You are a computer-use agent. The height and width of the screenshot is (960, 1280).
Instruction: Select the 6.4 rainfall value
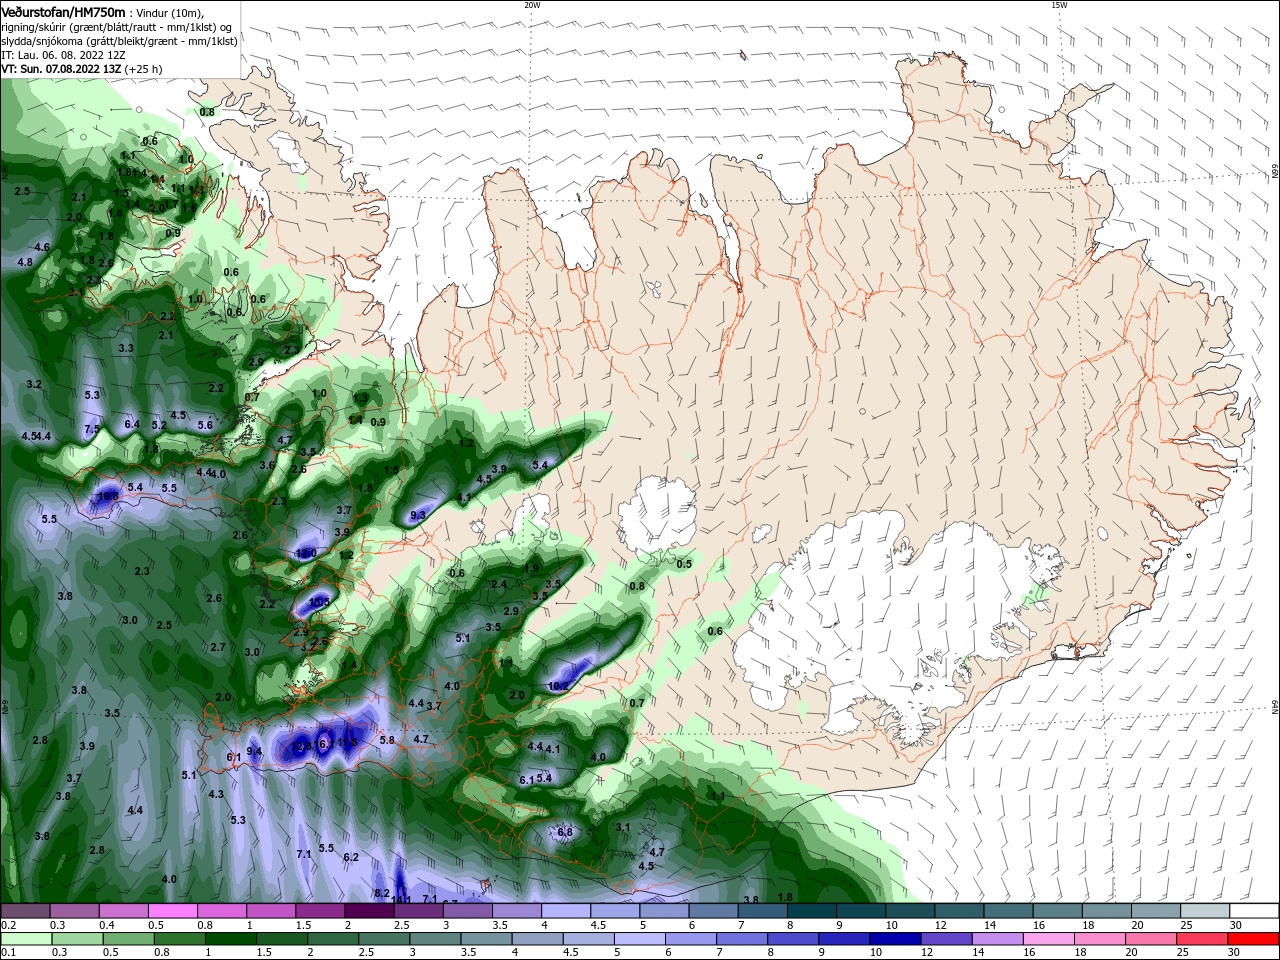(131, 425)
